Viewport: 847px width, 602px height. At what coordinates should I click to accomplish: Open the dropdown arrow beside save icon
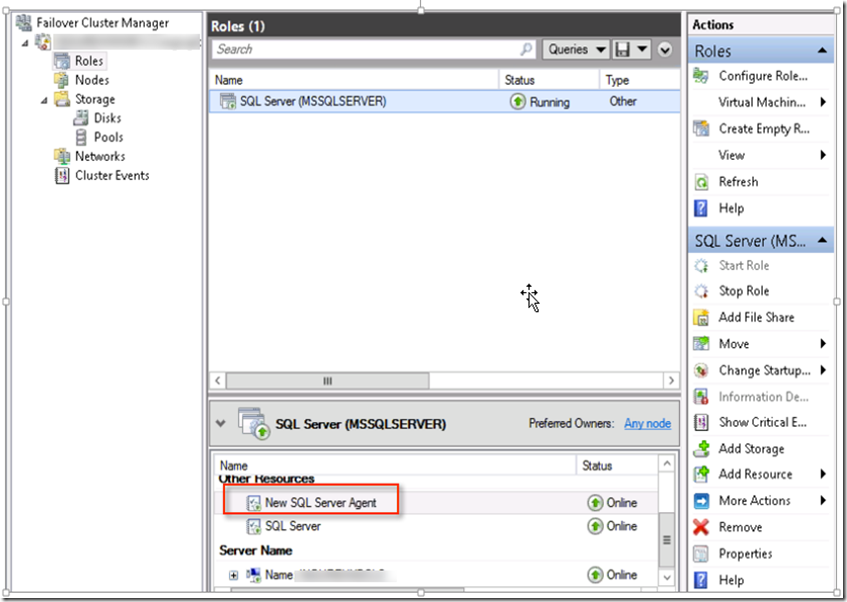pyautogui.click(x=642, y=50)
